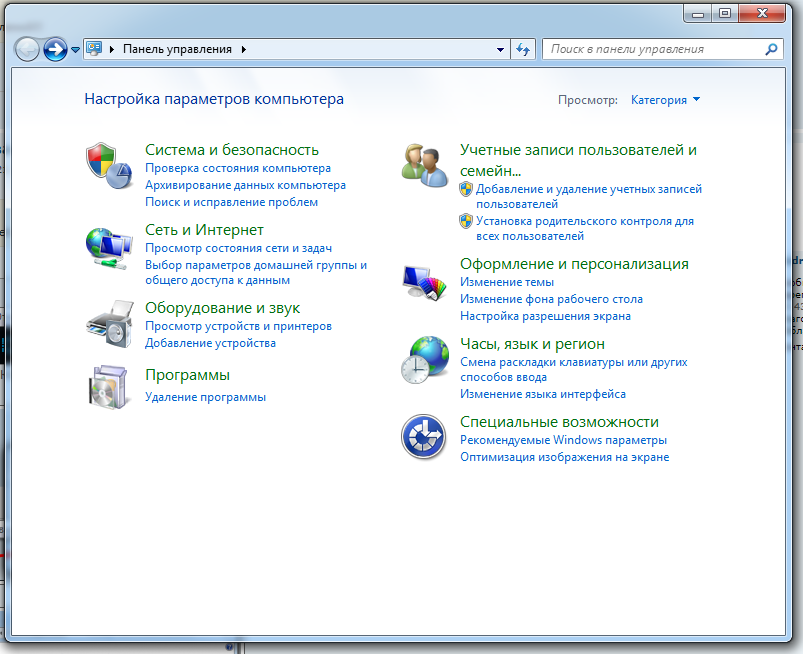Click the Ease of Access Center icon
The width and height of the screenshot is (803, 654).
click(424, 437)
